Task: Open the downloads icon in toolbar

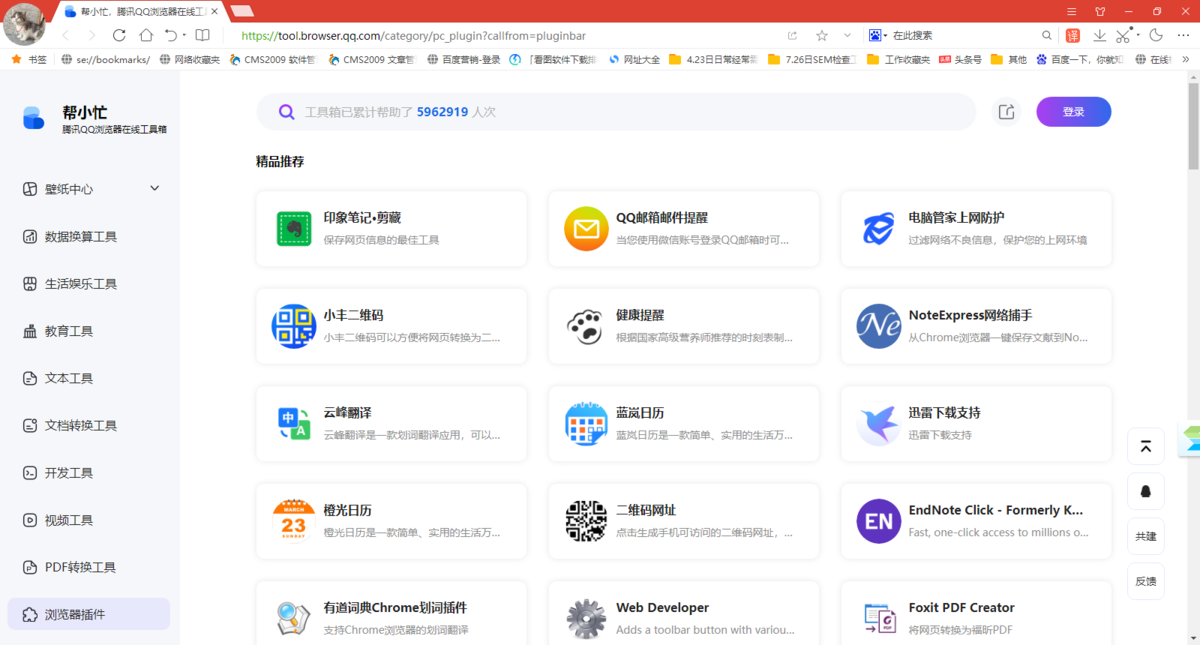Action: coord(1098,34)
